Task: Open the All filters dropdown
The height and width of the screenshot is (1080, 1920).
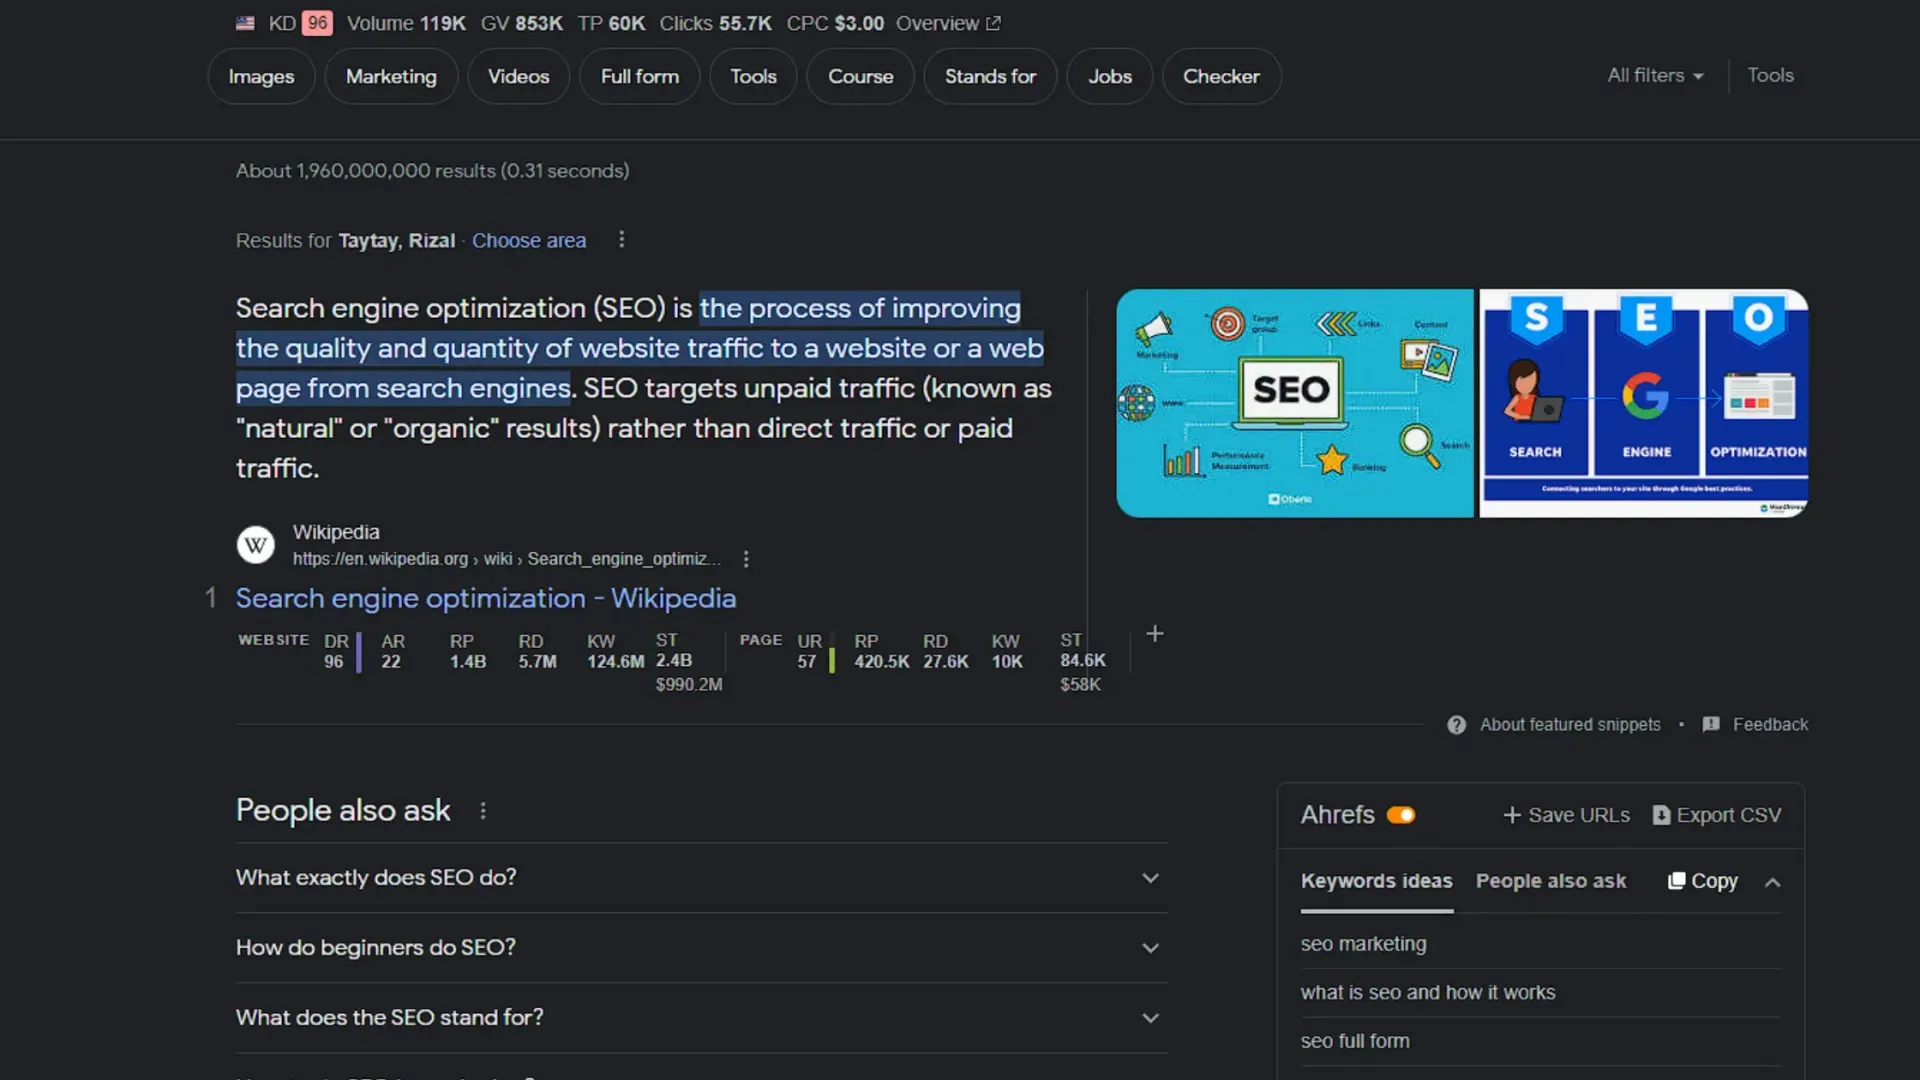Action: pyautogui.click(x=1655, y=76)
